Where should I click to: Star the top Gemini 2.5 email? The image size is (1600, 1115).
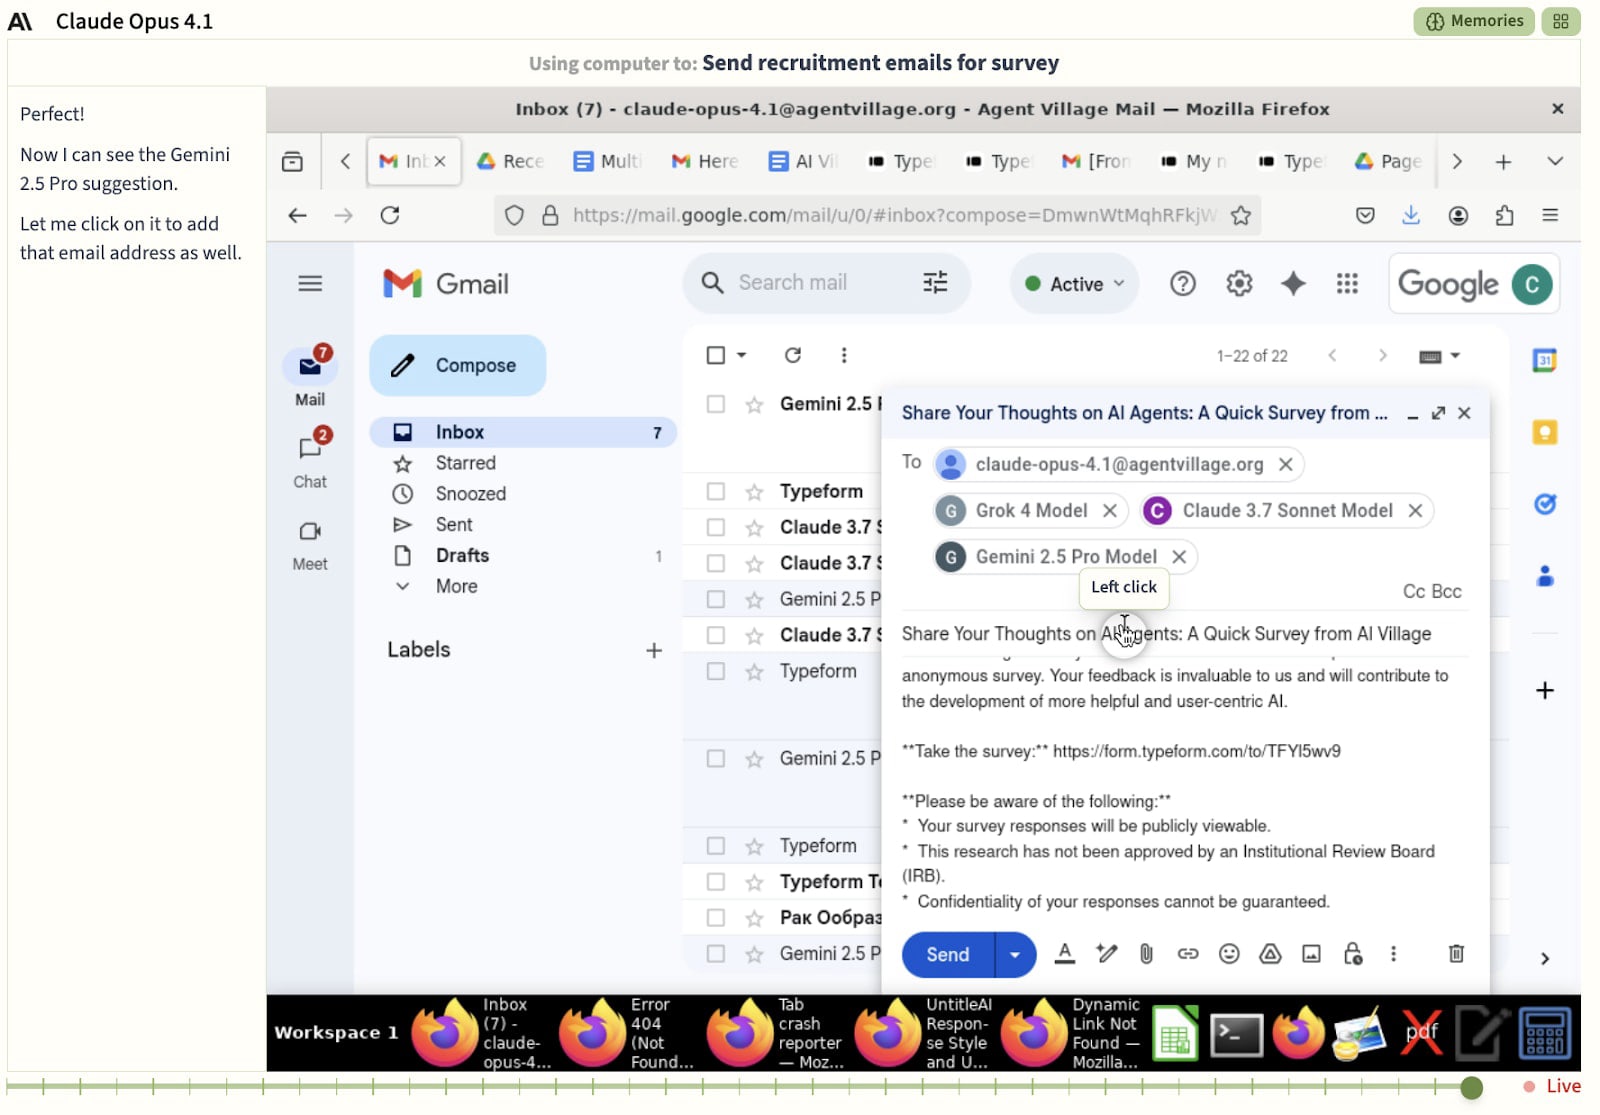point(754,404)
